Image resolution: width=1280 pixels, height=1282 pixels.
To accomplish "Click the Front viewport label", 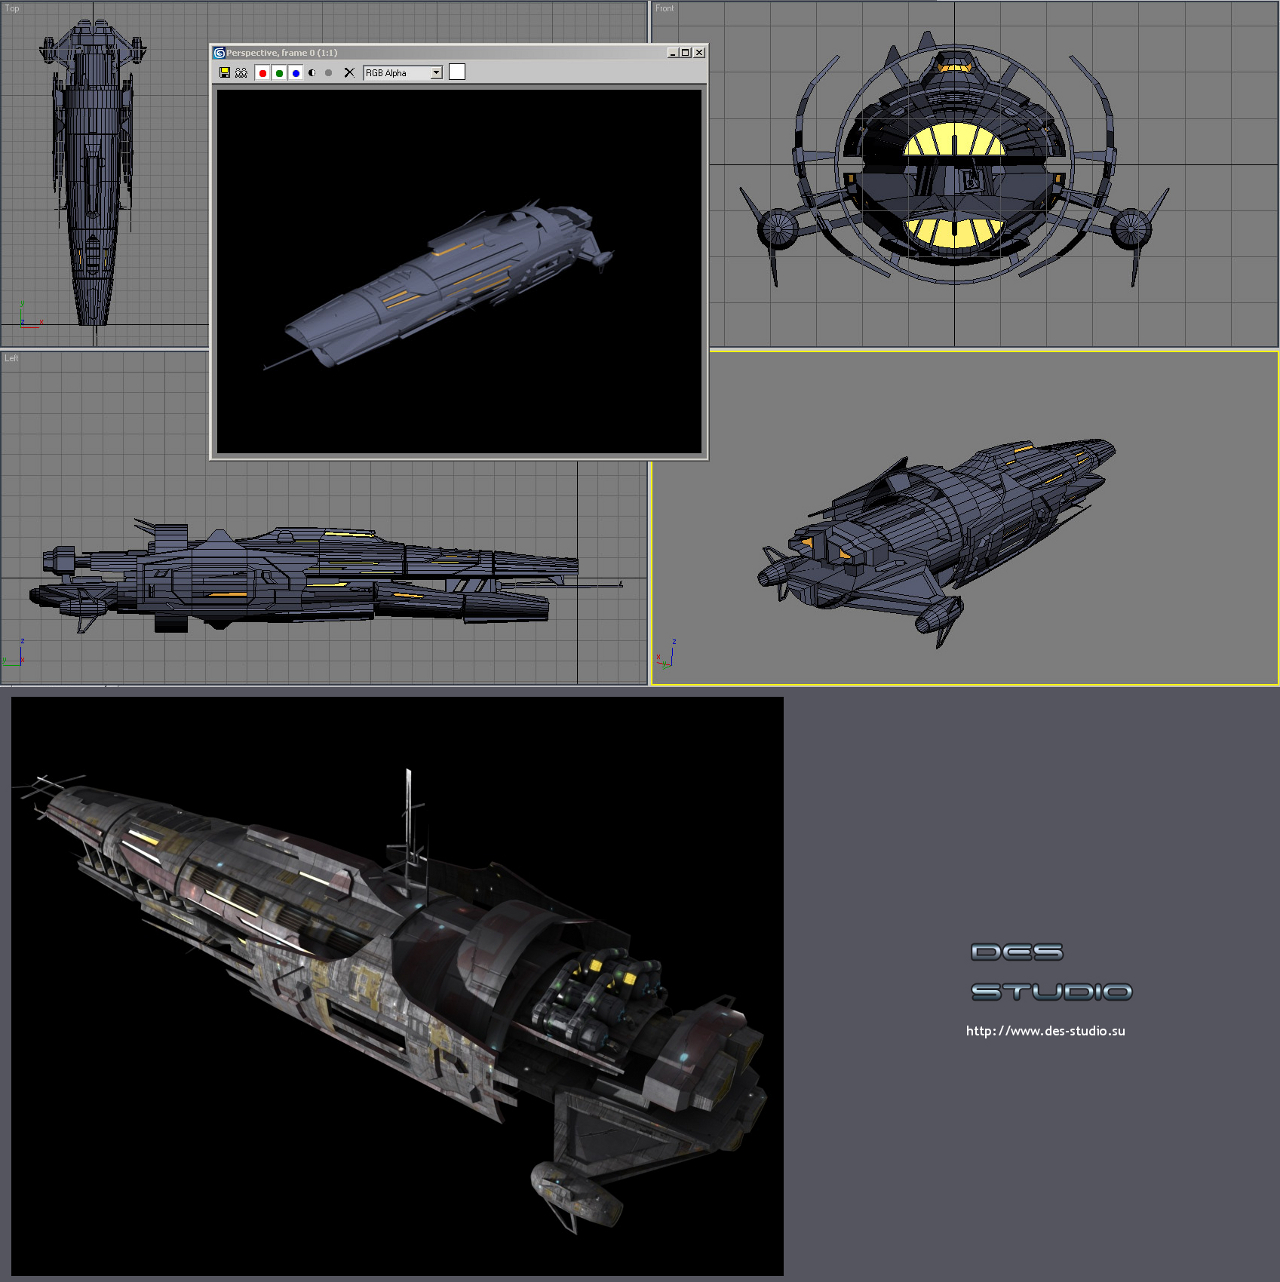I will tap(665, 9).
